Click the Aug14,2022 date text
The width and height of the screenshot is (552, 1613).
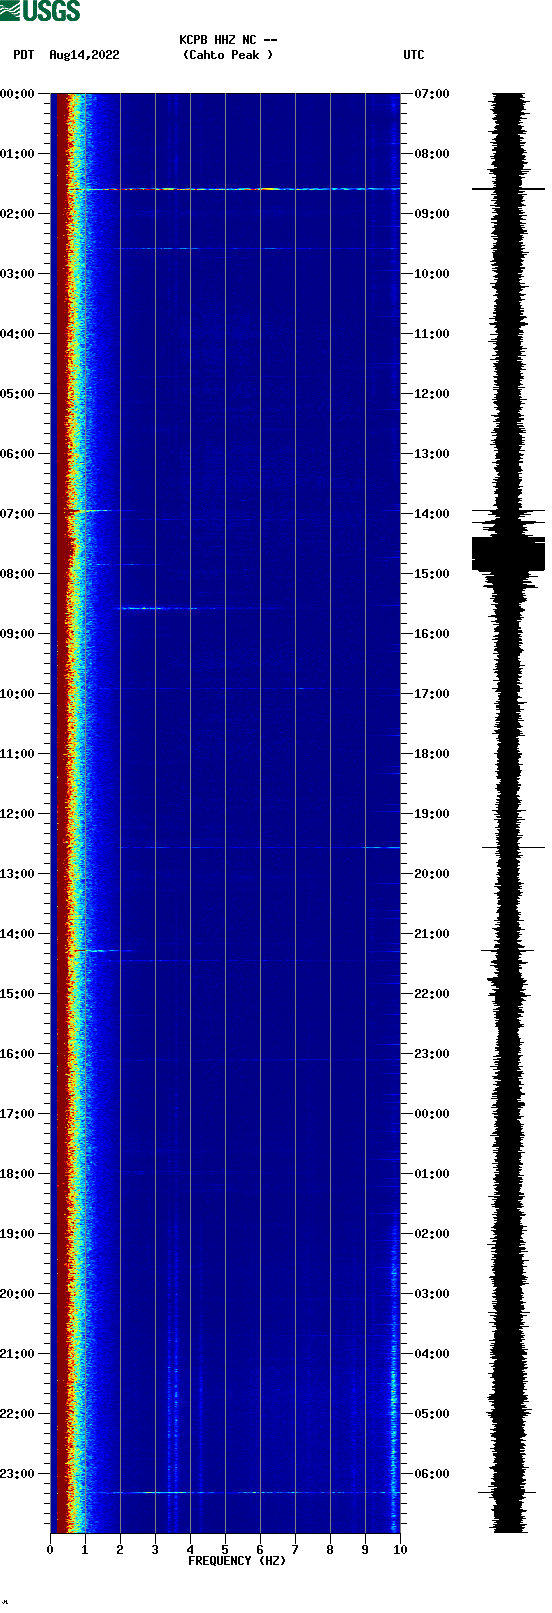click(x=84, y=55)
